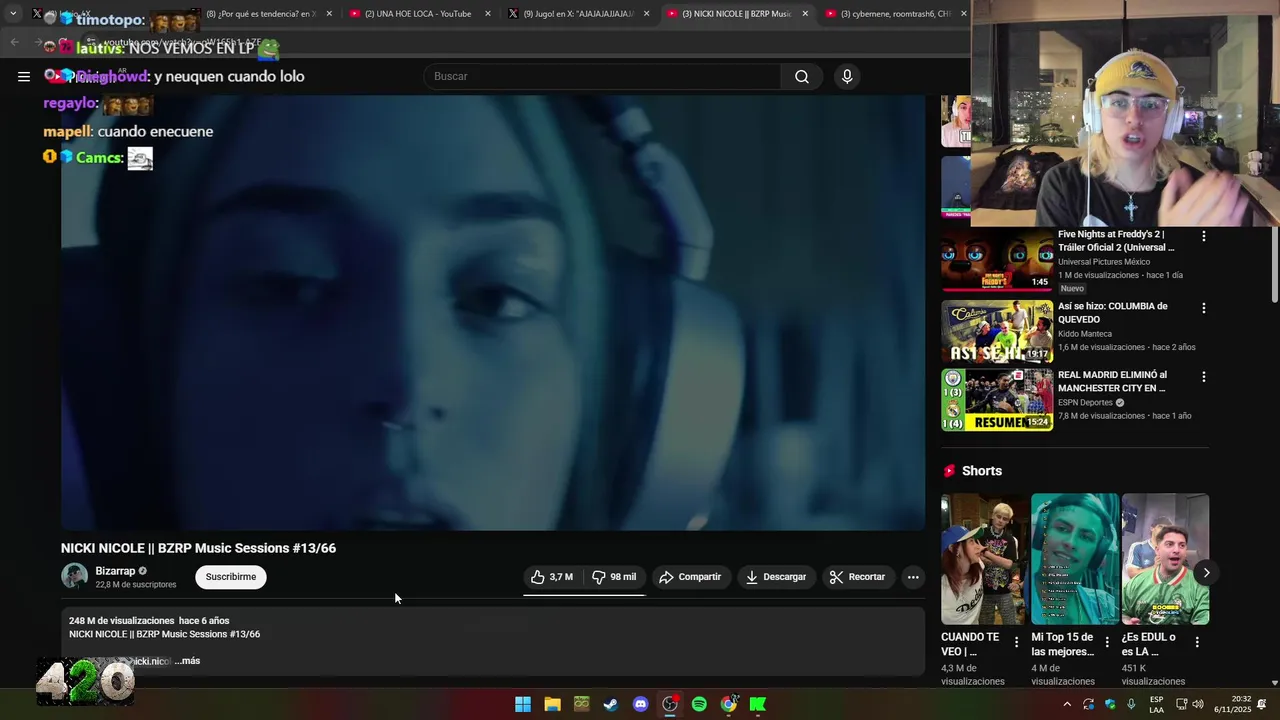Expand description with ...más
This screenshot has width=1280, height=720.
click(x=187, y=661)
